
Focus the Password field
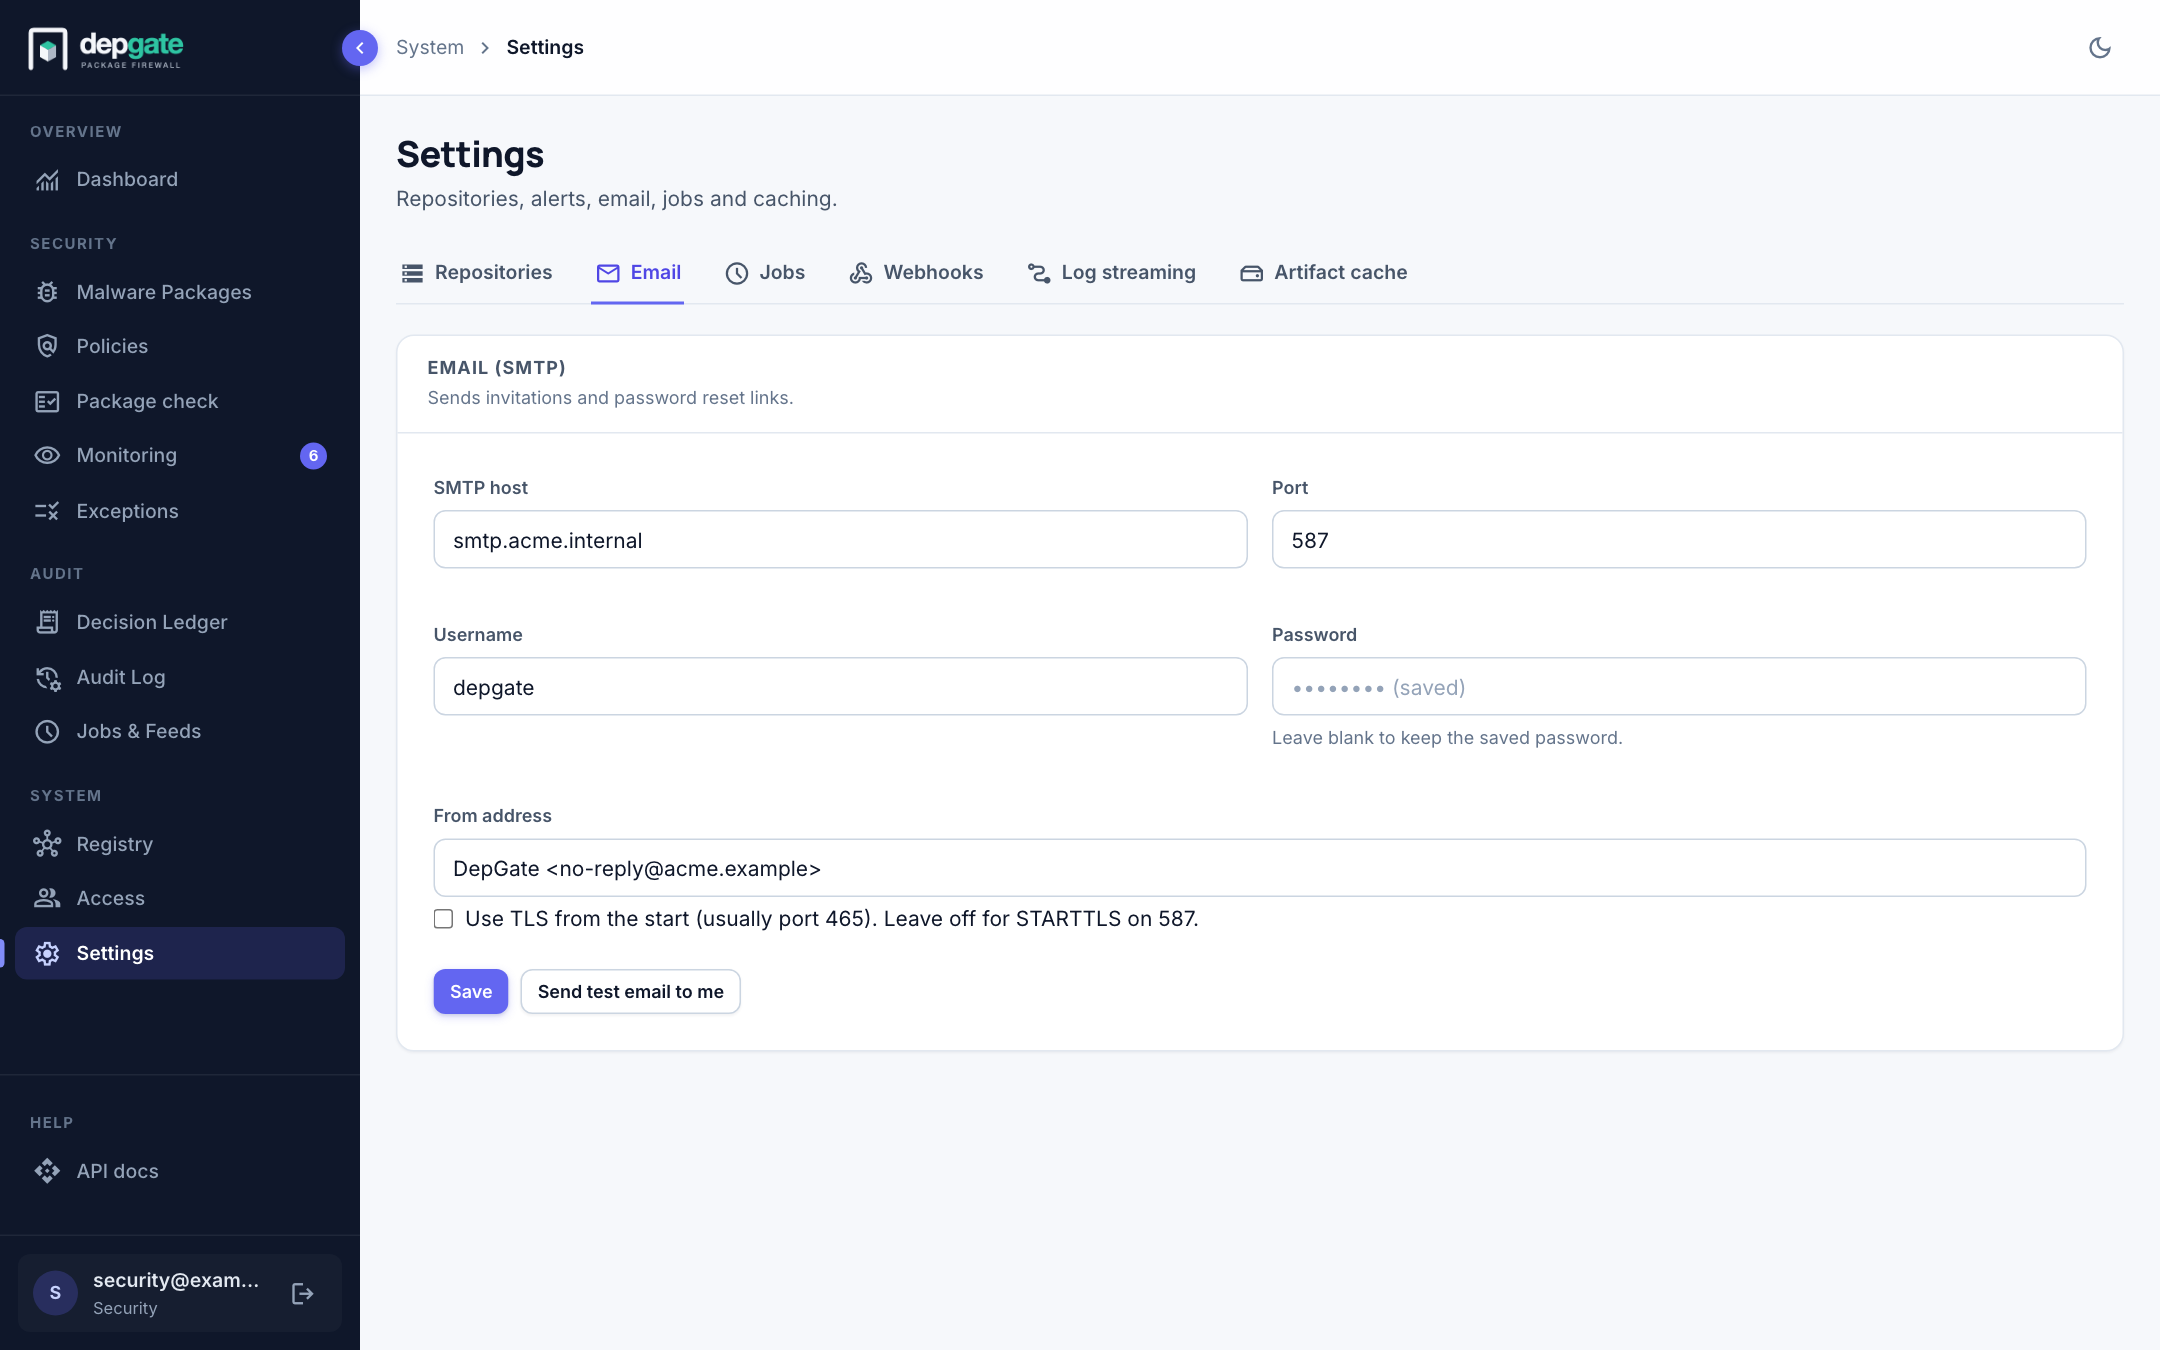tap(1679, 687)
